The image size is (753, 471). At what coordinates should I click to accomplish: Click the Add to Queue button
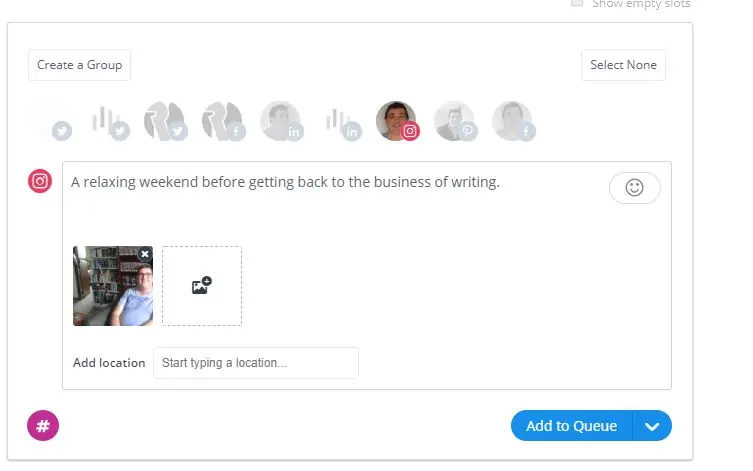pos(571,426)
